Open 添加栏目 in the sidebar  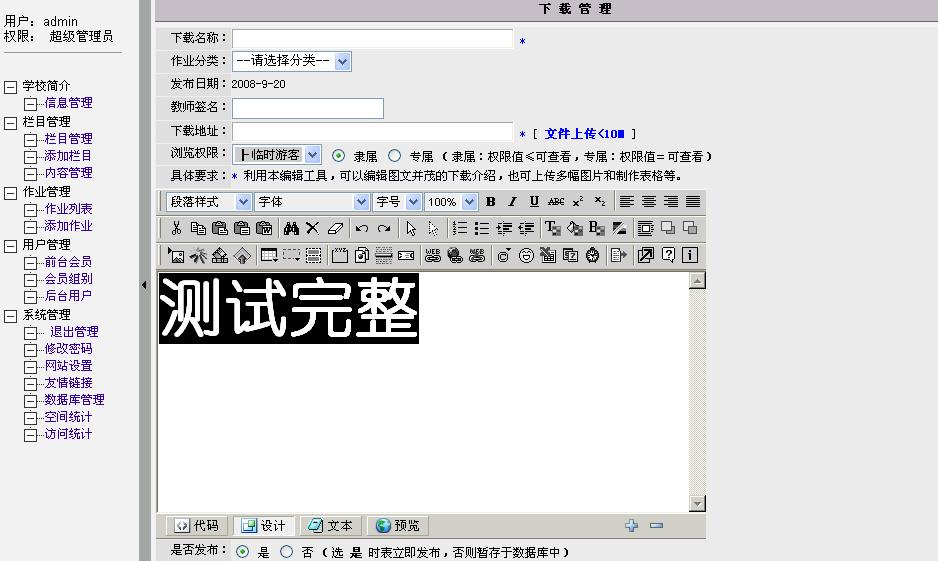(x=68, y=156)
